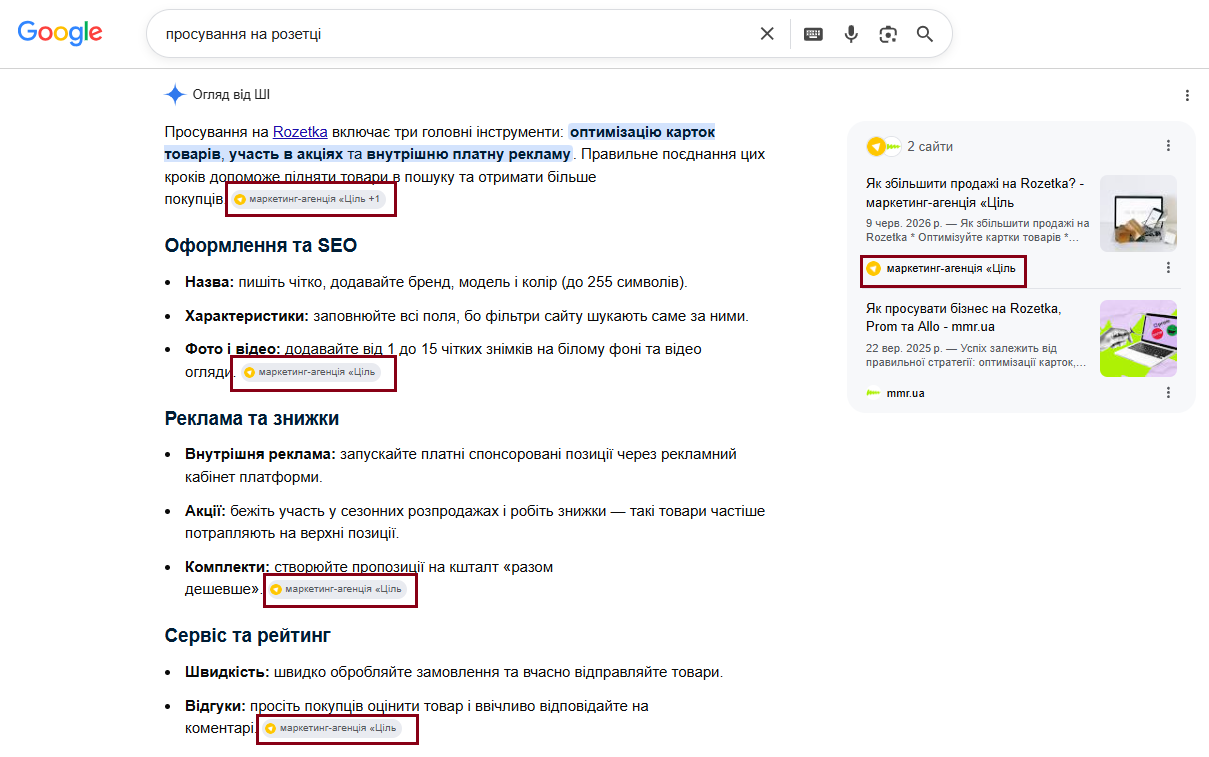Click the 'Сервіс та рейтинг' heading
1209x757 pixels.
pos(248,635)
